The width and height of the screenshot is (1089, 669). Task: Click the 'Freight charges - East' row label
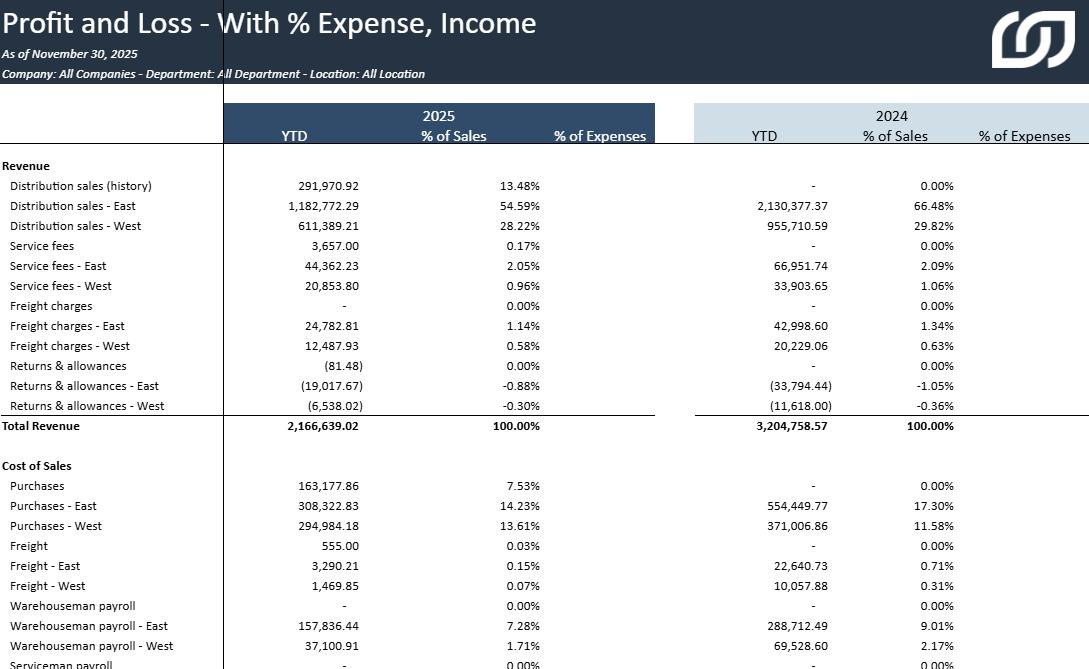click(67, 327)
